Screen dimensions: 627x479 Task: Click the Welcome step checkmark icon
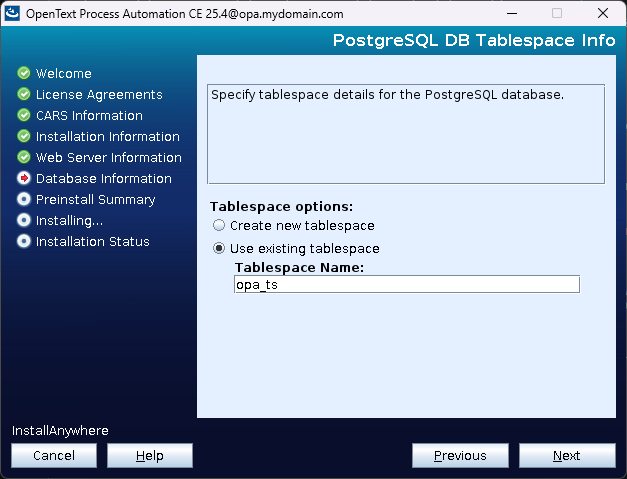tap(24, 73)
